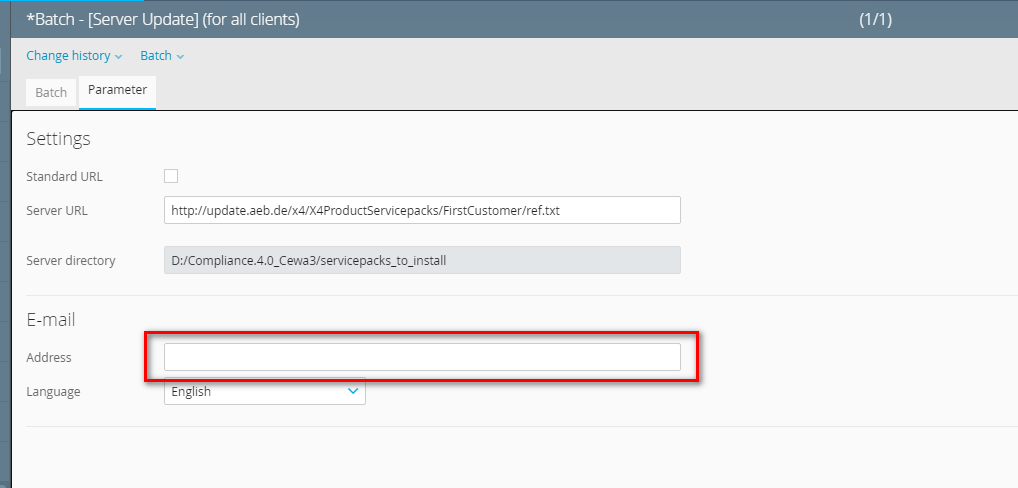Focus the E-mail Address input field

coord(421,357)
